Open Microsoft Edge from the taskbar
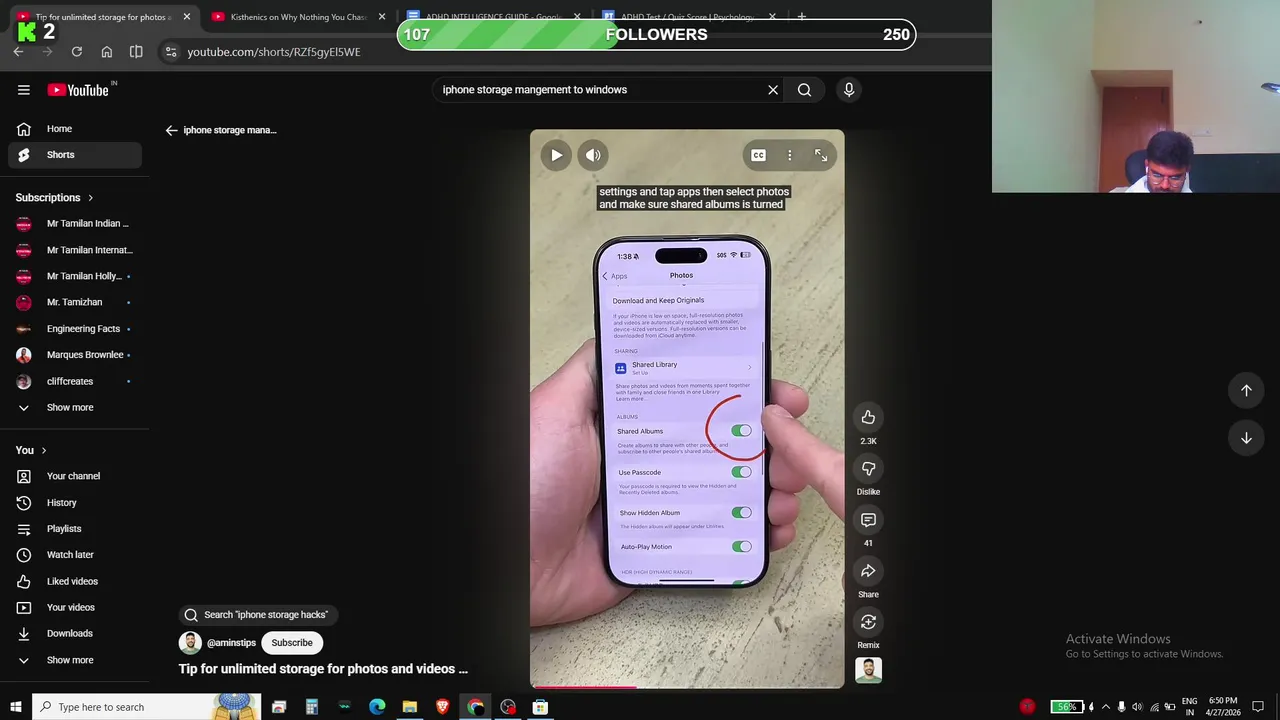This screenshot has height=720, width=1280. pos(377,707)
